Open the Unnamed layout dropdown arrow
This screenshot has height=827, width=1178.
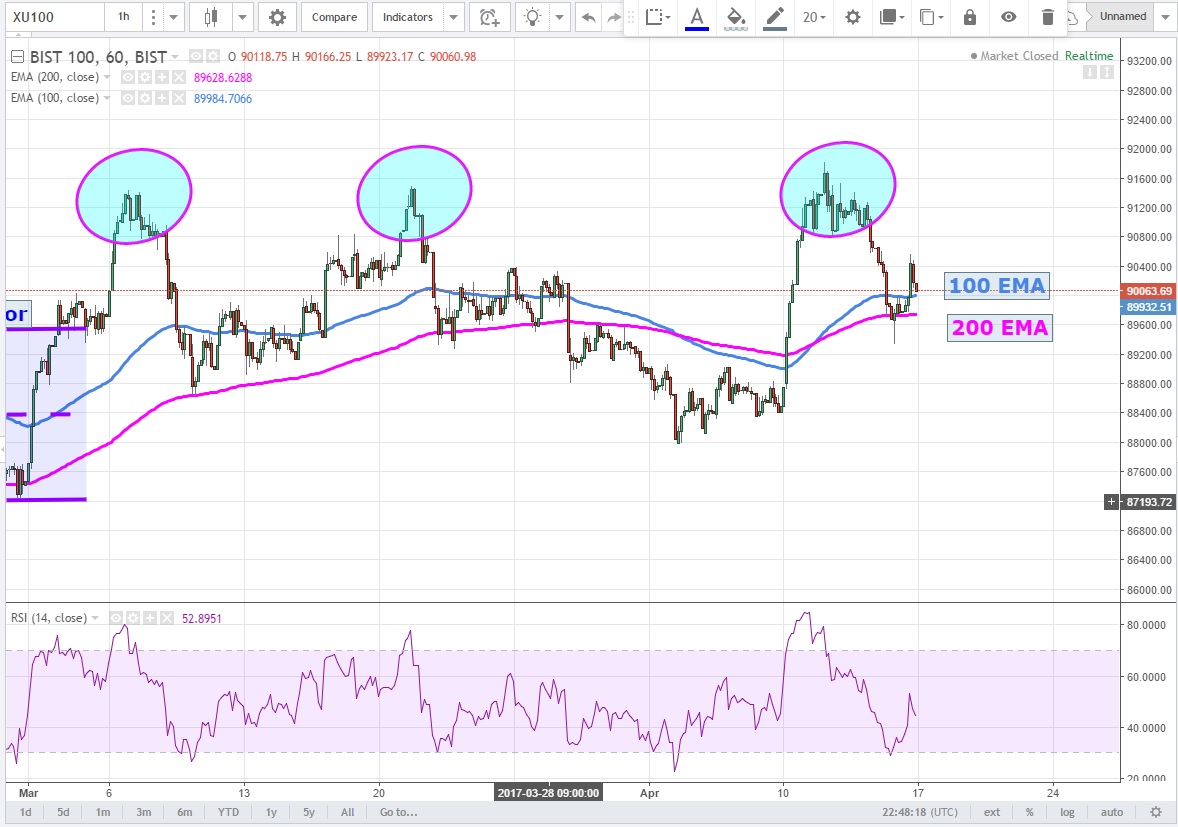[1165, 17]
